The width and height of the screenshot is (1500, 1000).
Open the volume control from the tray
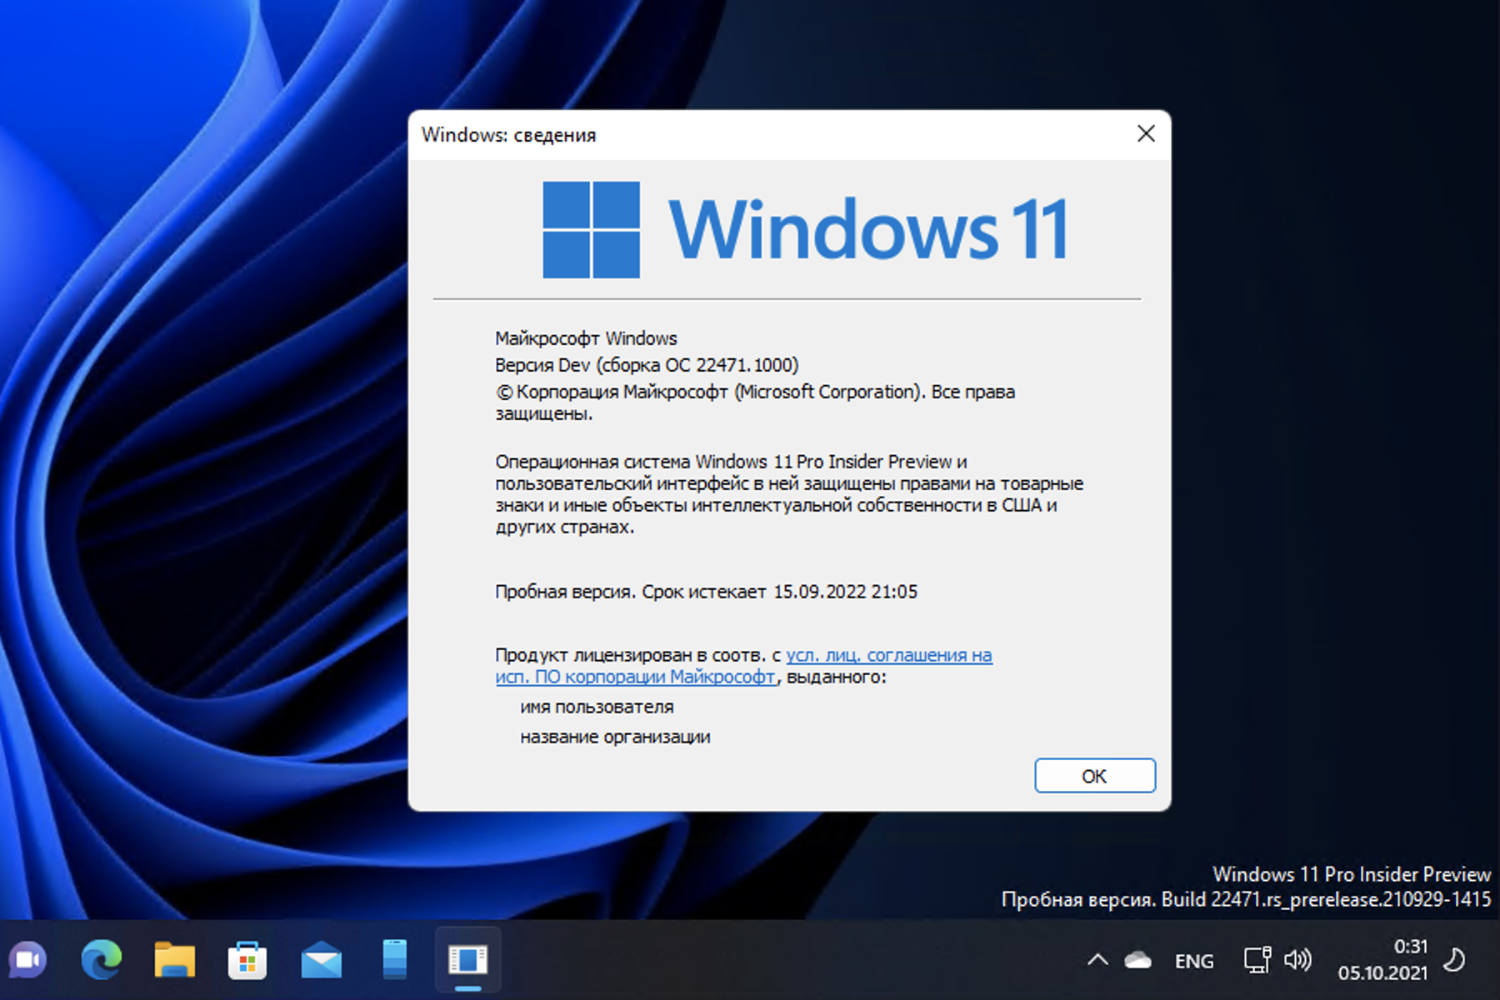point(1298,960)
